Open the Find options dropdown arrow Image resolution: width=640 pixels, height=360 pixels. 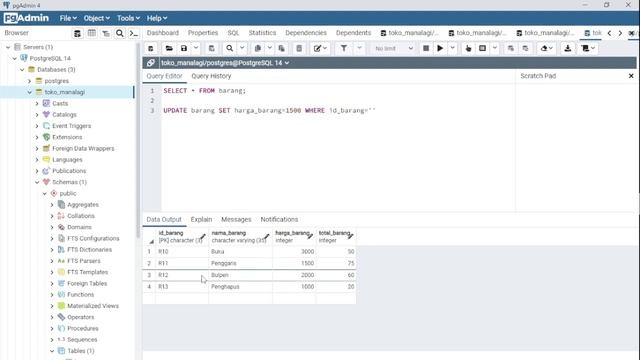click(242, 48)
